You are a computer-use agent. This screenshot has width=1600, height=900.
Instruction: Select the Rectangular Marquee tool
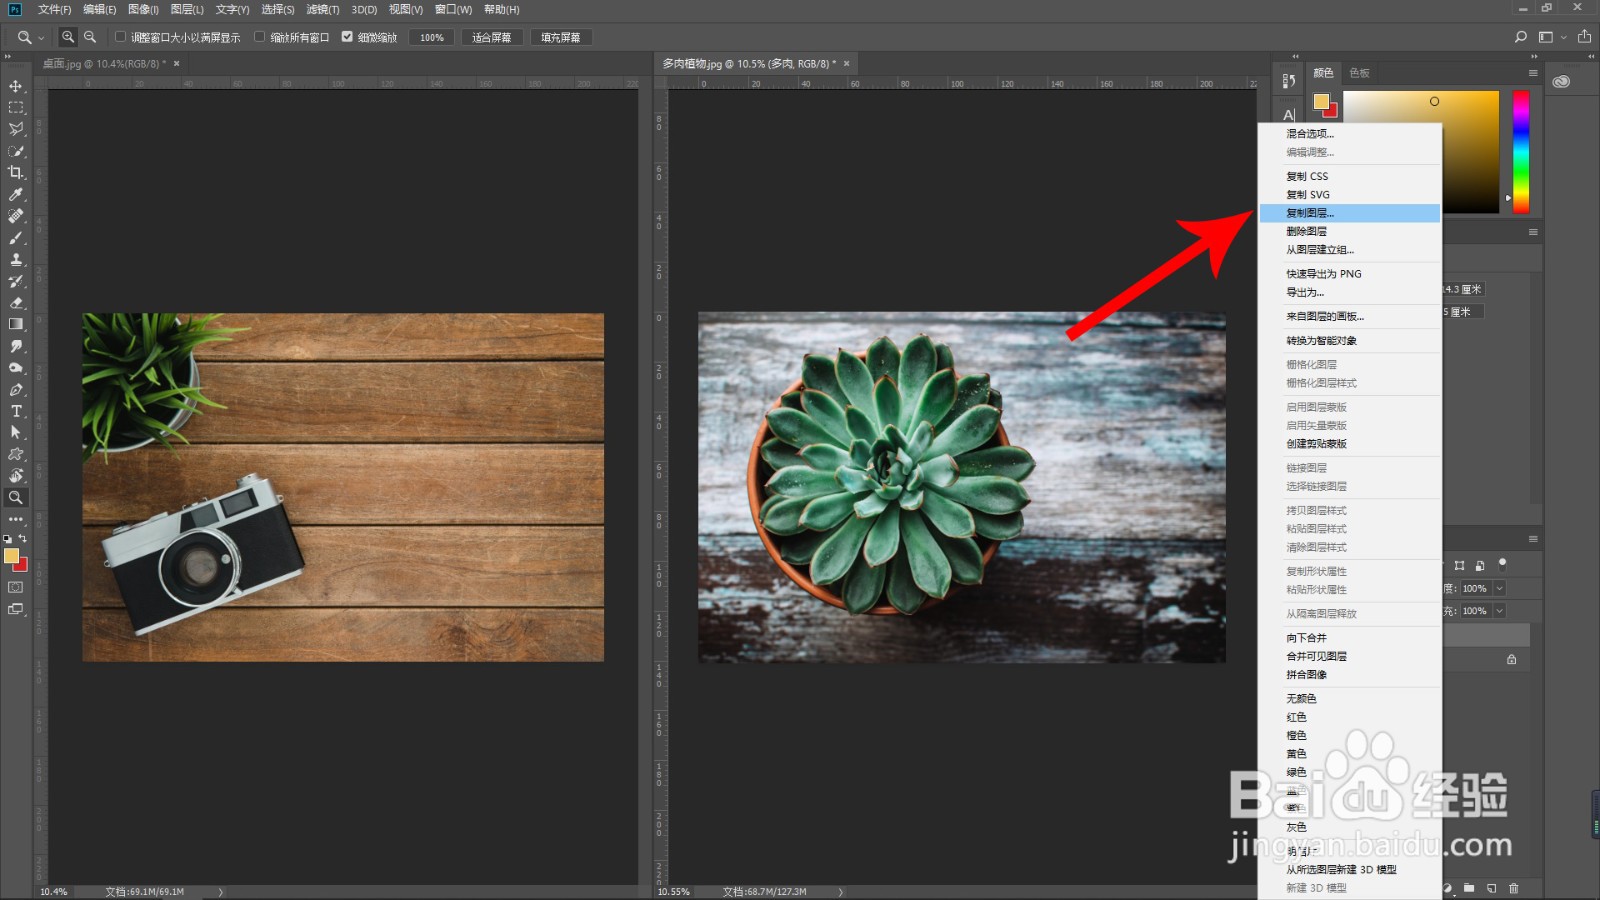(16, 108)
